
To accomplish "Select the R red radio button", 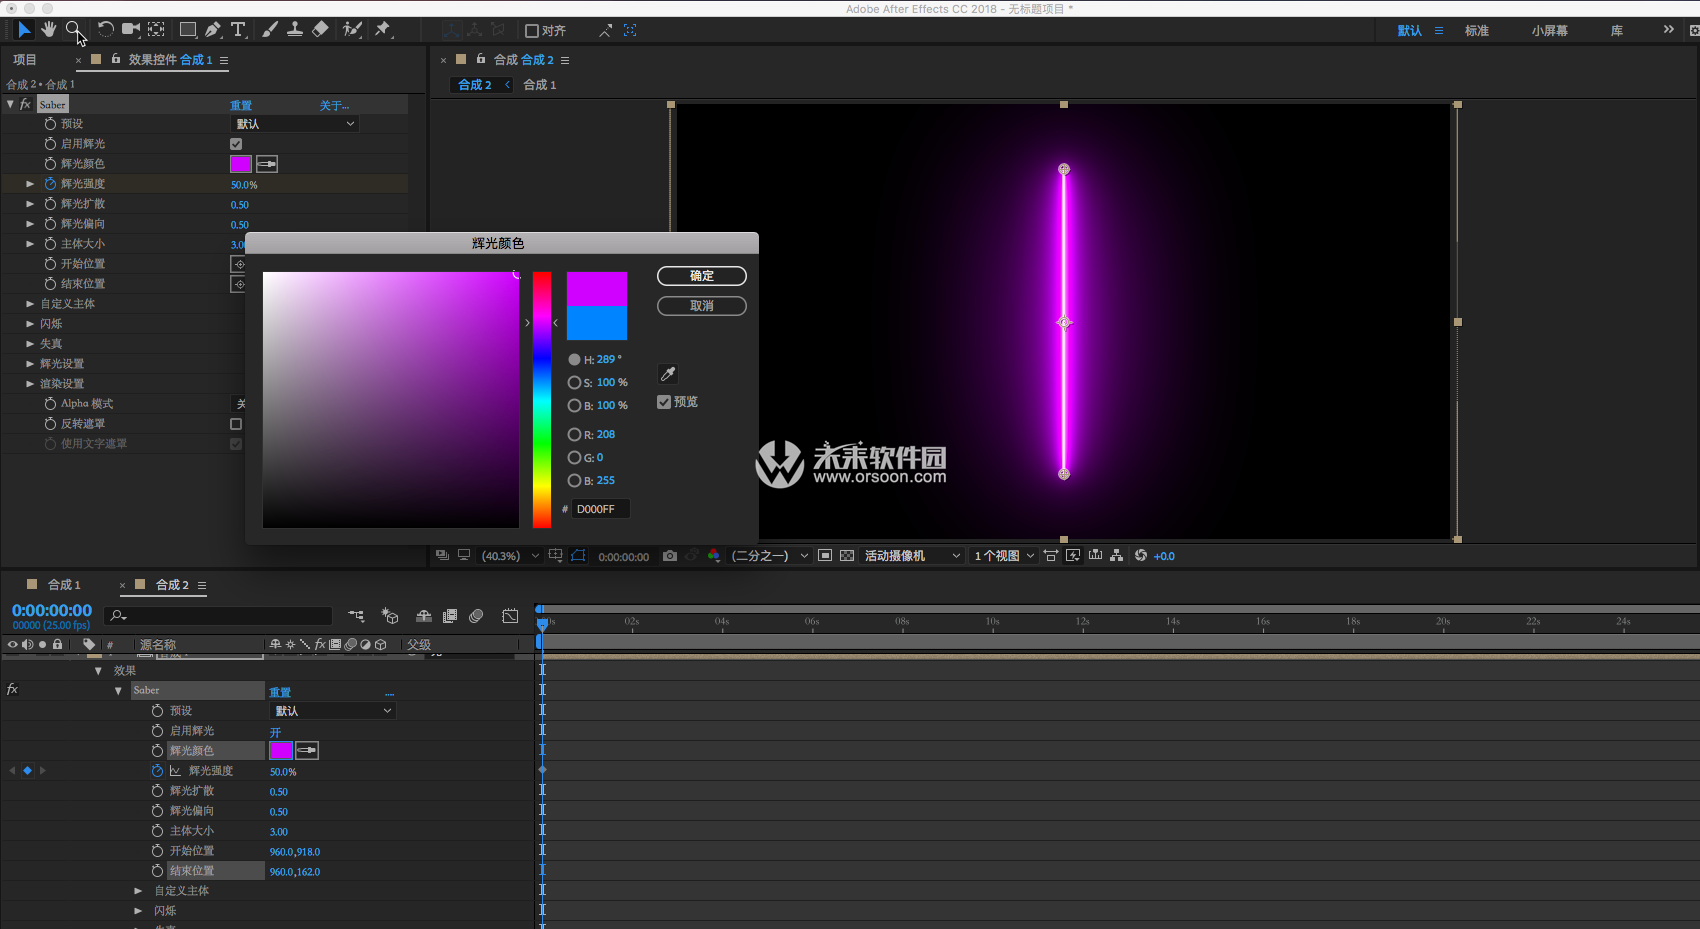I will (574, 435).
